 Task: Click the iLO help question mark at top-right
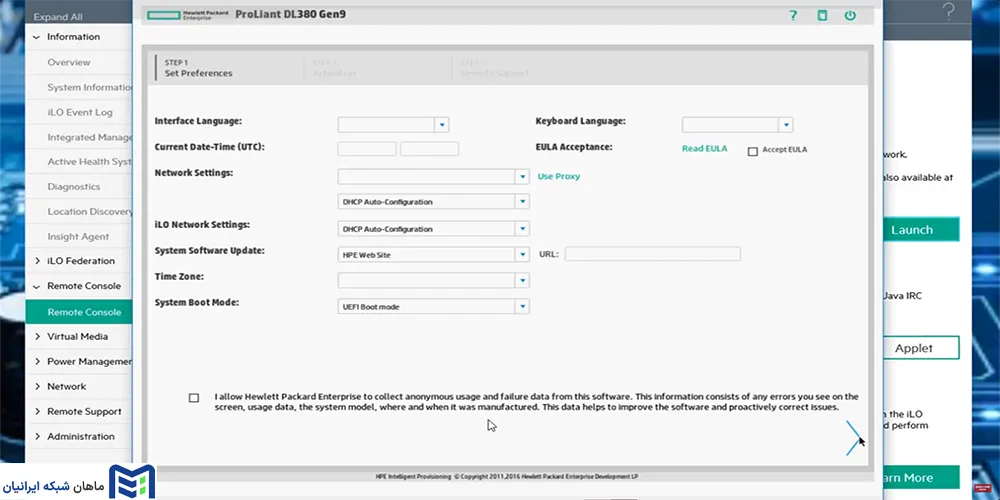click(x=949, y=11)
